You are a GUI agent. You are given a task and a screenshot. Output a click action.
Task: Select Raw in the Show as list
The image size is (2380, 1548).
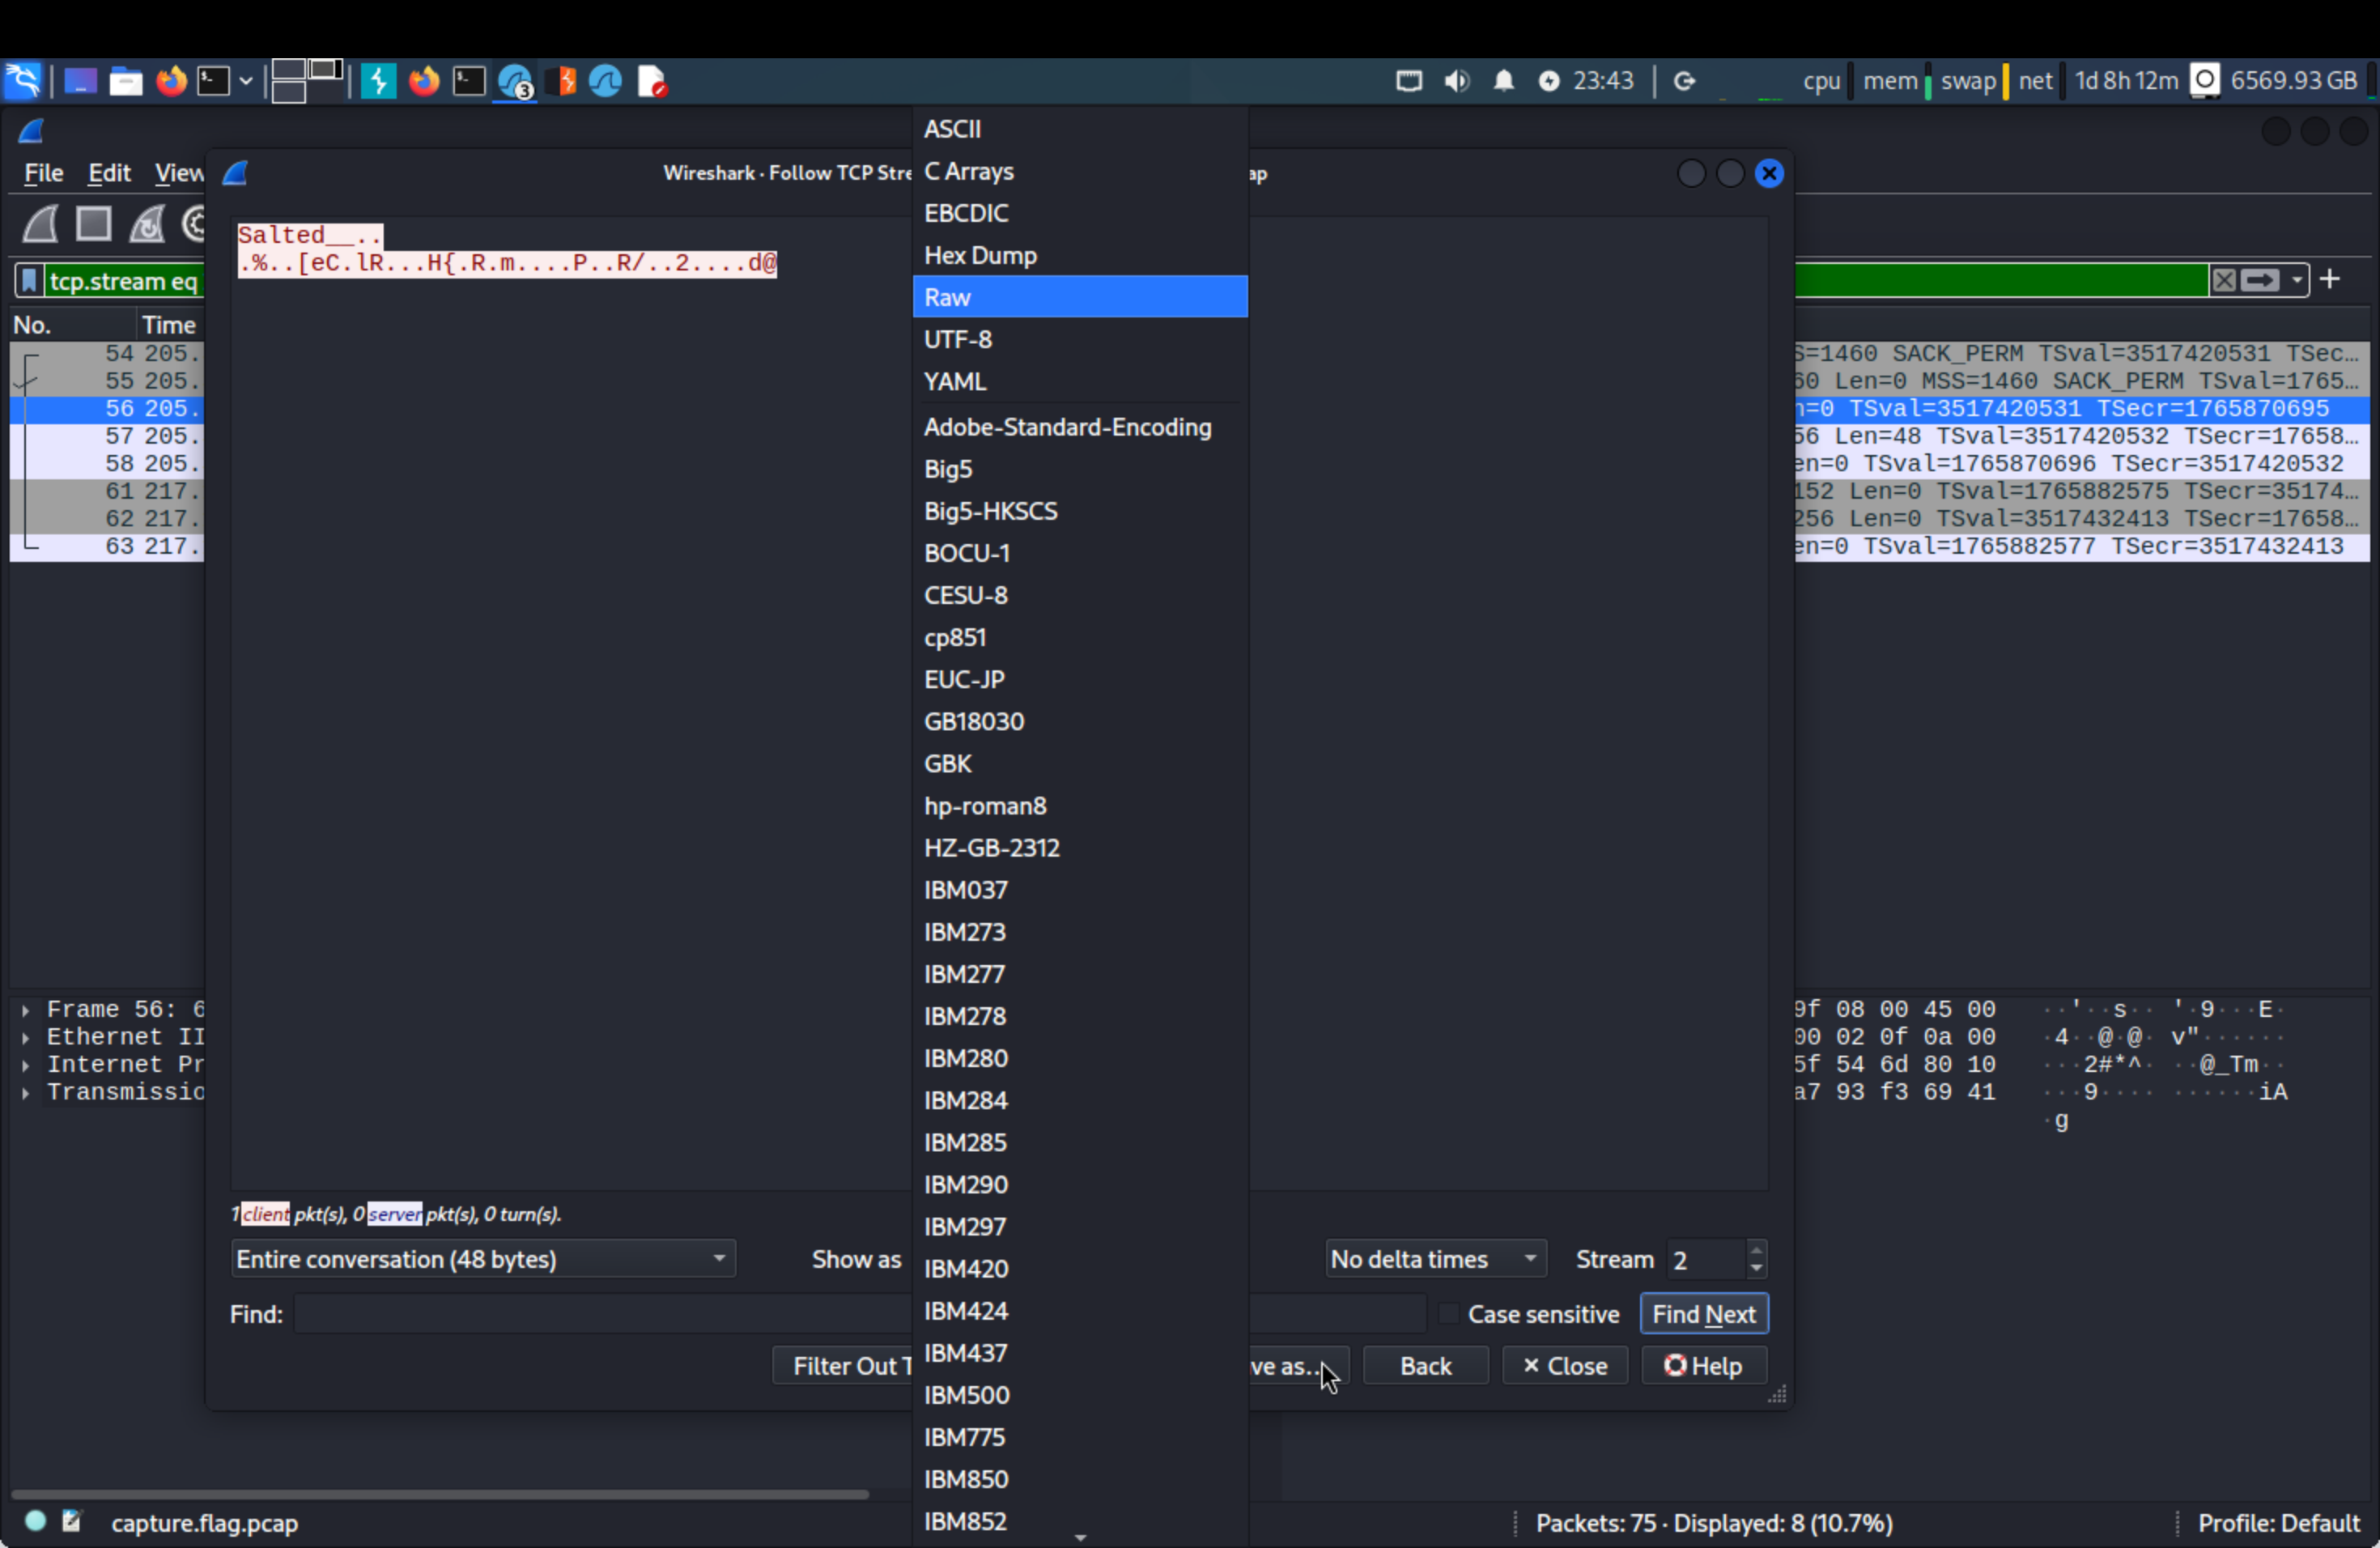coord(1080,297)
